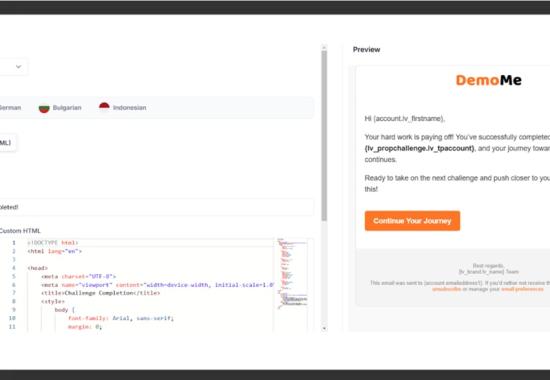550x380 pixels.
Task: Click the subject input field ending in 'pleted!'
Action: 156,207
